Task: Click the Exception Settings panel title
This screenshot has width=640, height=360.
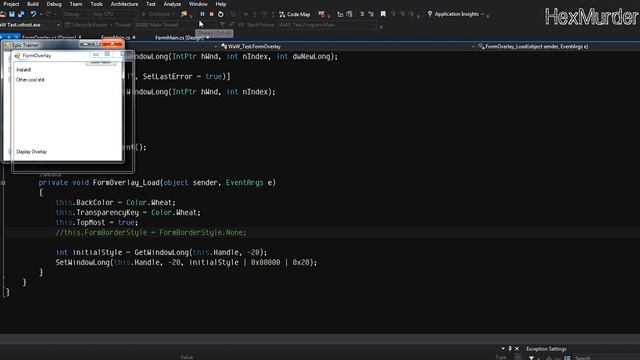Action: tap(546, 349)
